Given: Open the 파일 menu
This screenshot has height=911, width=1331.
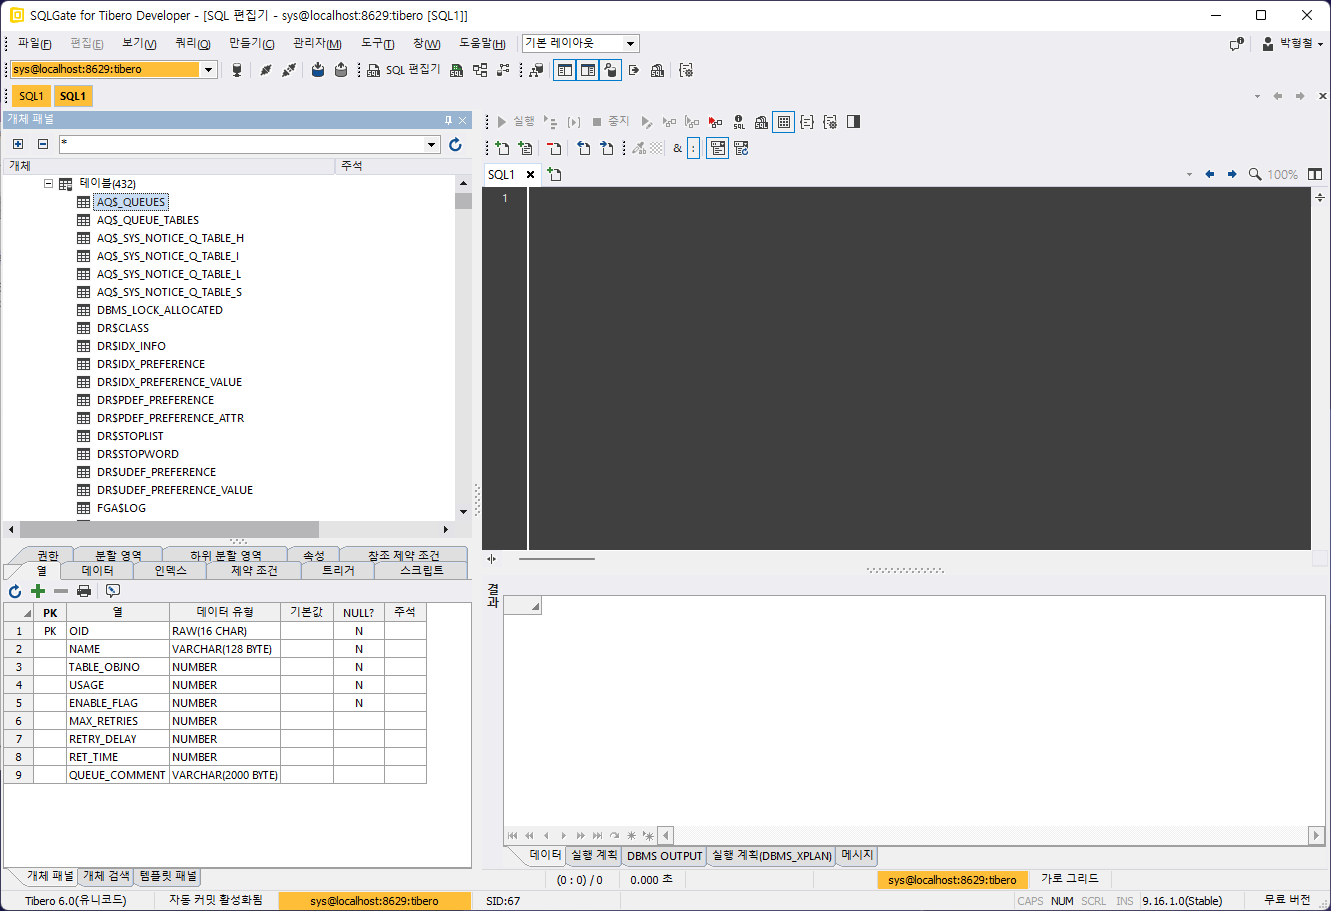Looking at the screenshot, I should tap(34, 44).
